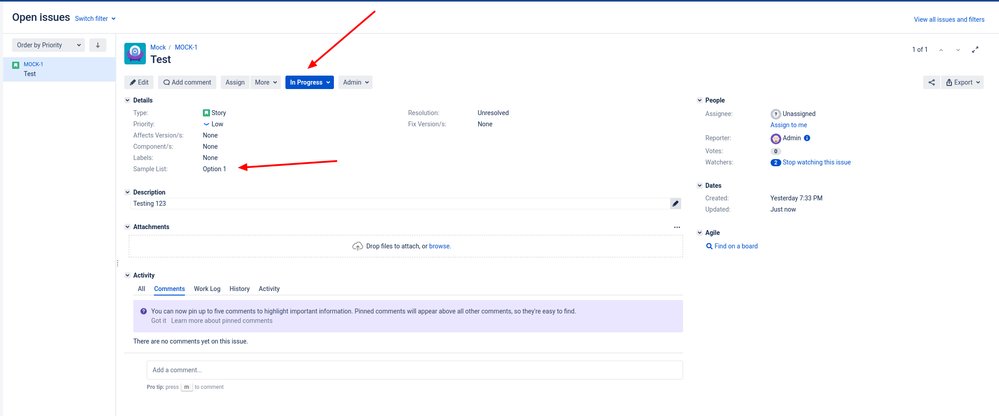Screen dimensions: 999x416
Task: Click the Option 1 Sample List value
Action: coord(214,169)
